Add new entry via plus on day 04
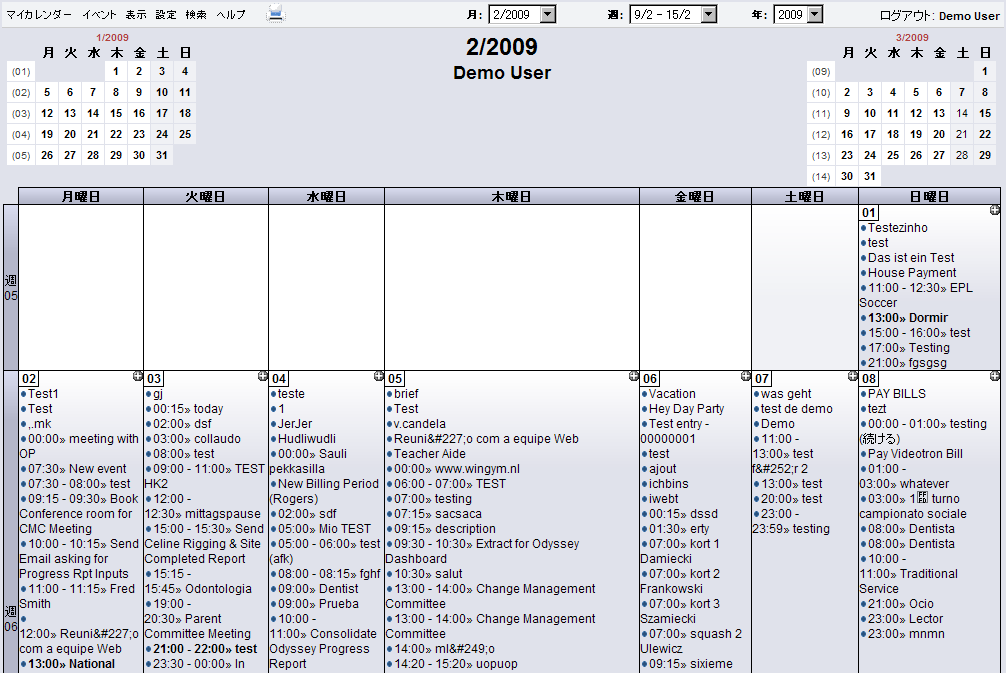Viewport: 1006px width, 673px height. coord(378,376)
